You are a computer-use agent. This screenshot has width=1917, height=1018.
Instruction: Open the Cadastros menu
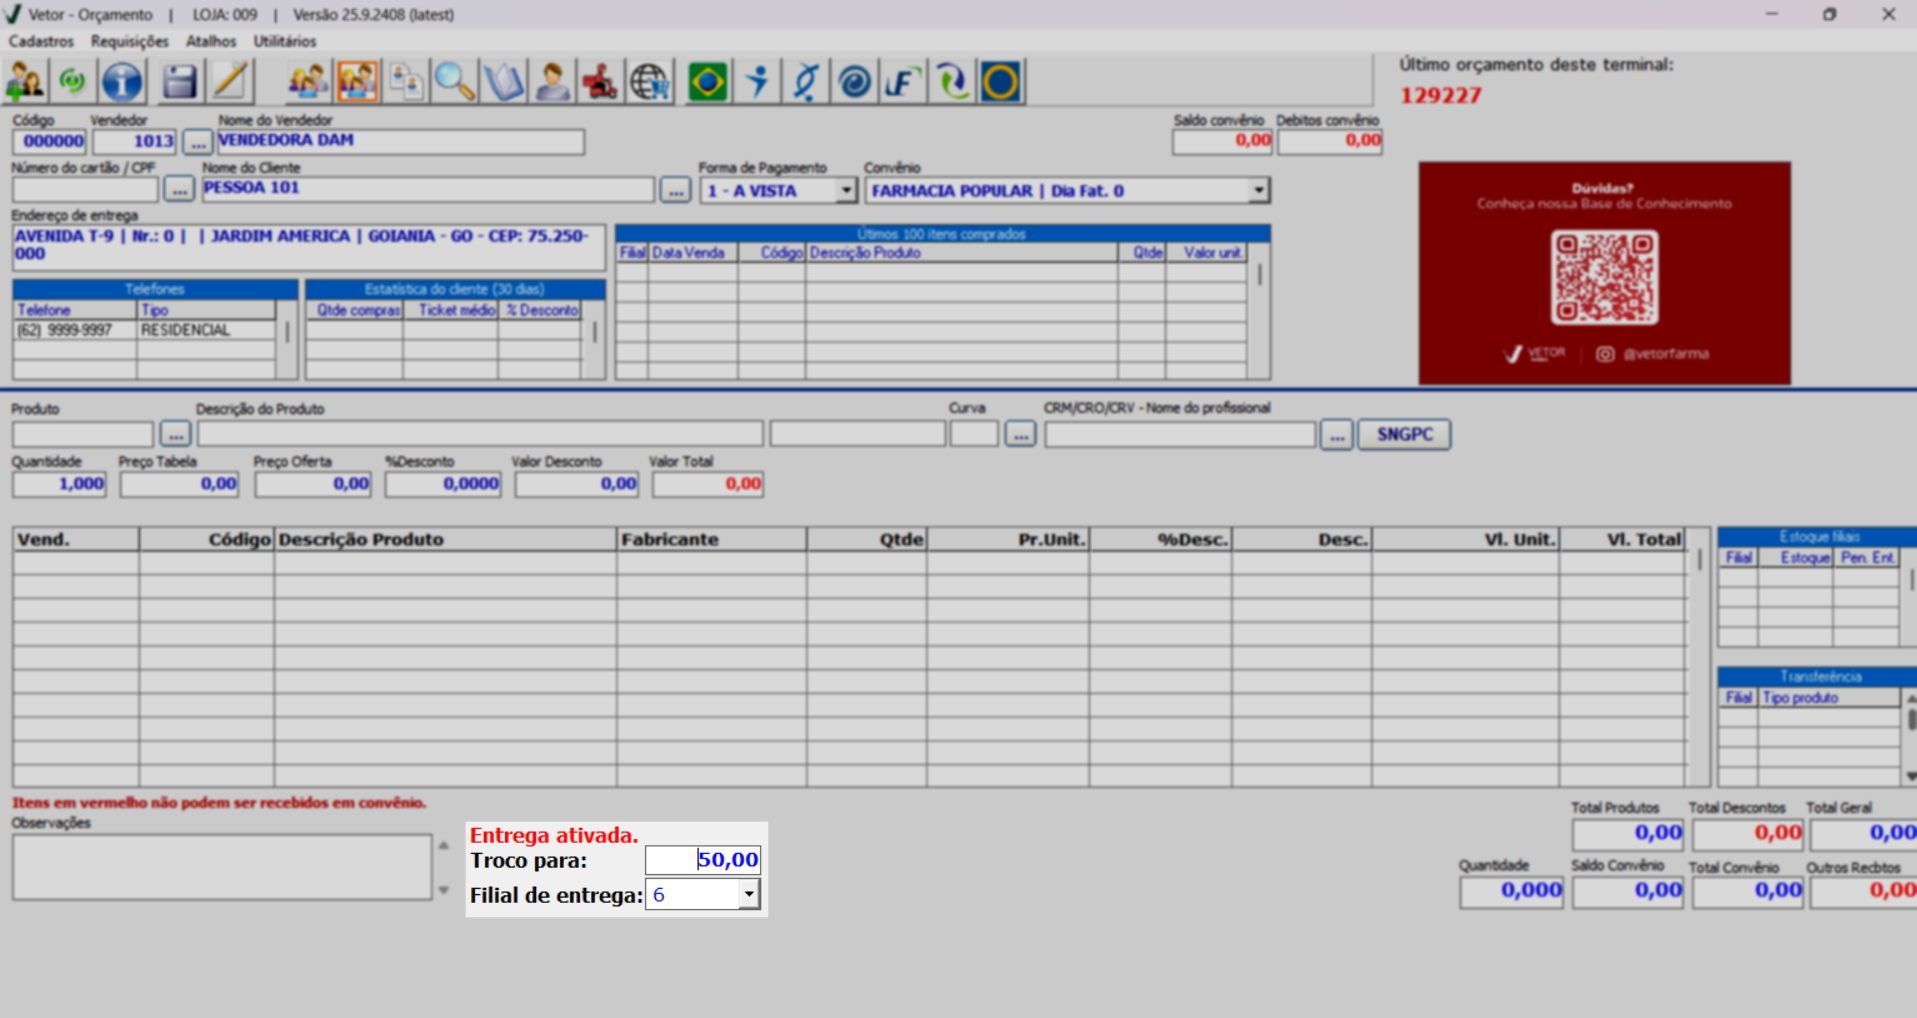point(41,41)
